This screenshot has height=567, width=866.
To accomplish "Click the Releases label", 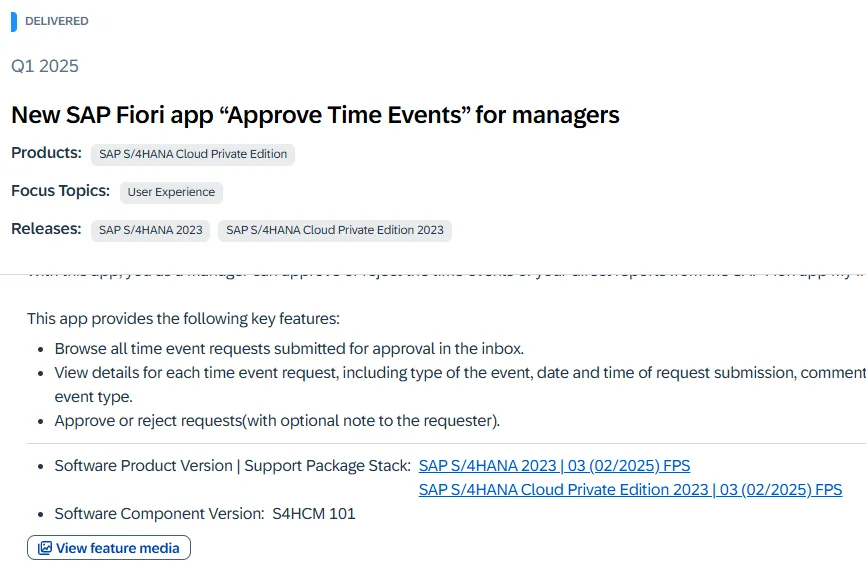I will pos(46,229).
